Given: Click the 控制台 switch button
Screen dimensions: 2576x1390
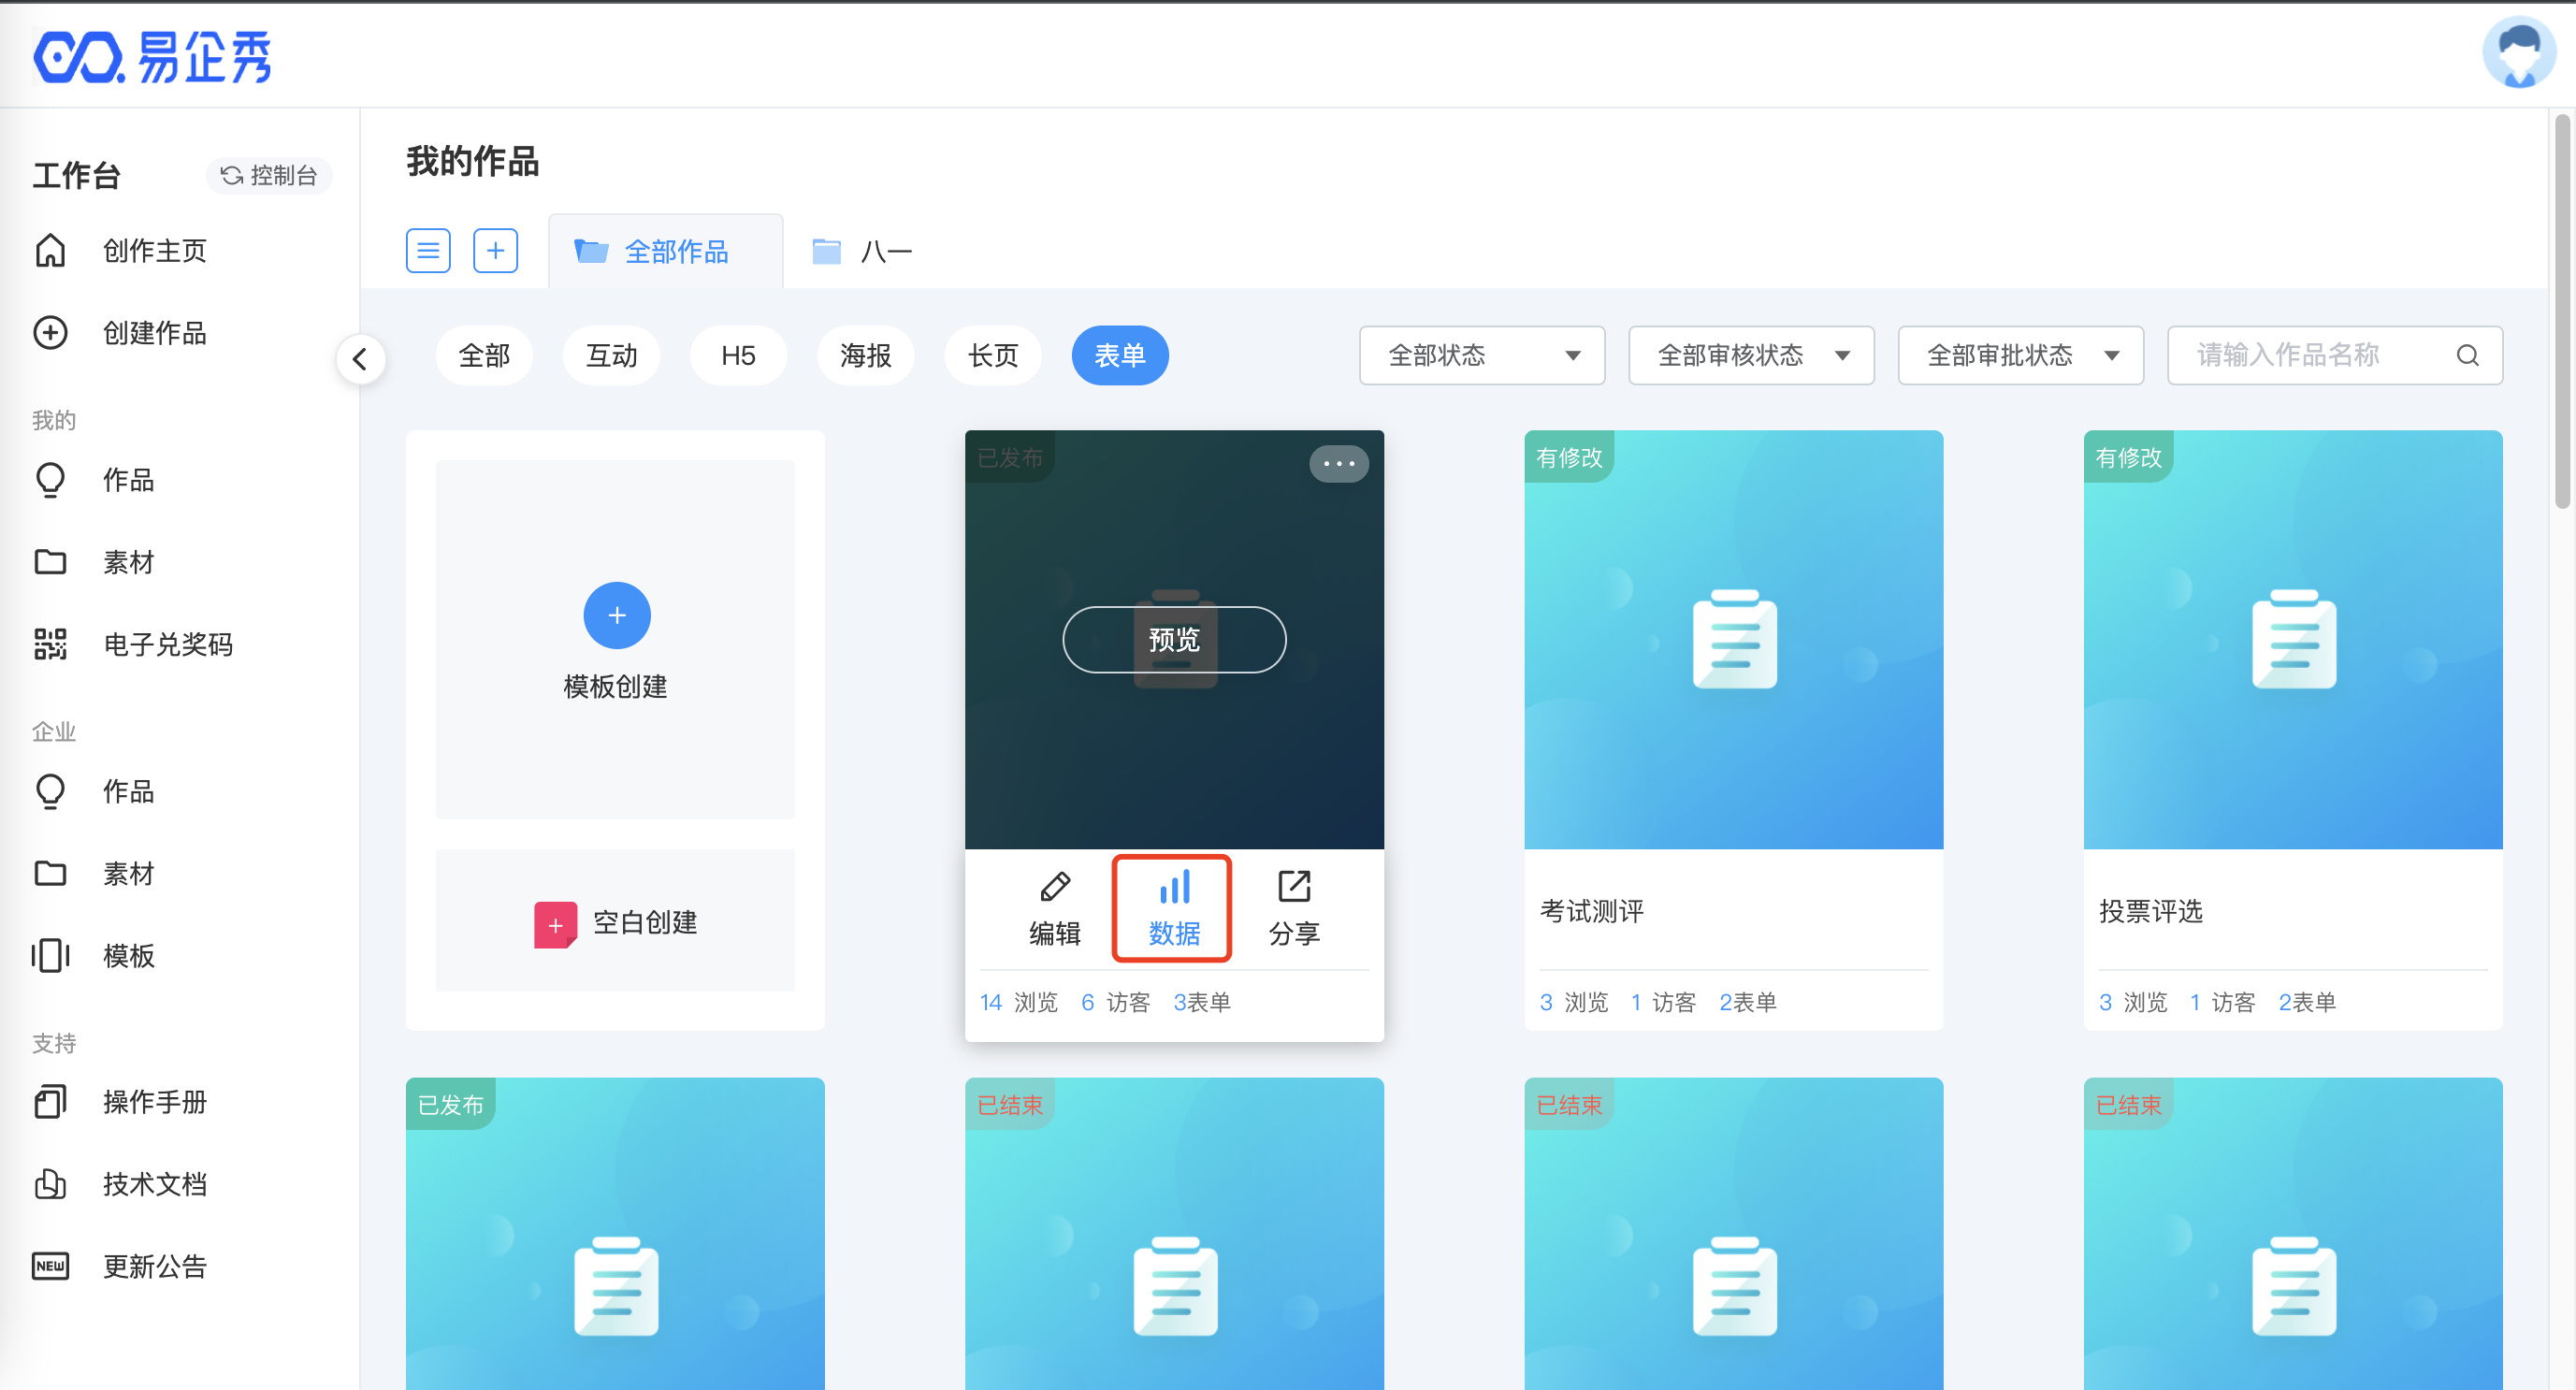Looking at the screenshot, I should 268,175.
